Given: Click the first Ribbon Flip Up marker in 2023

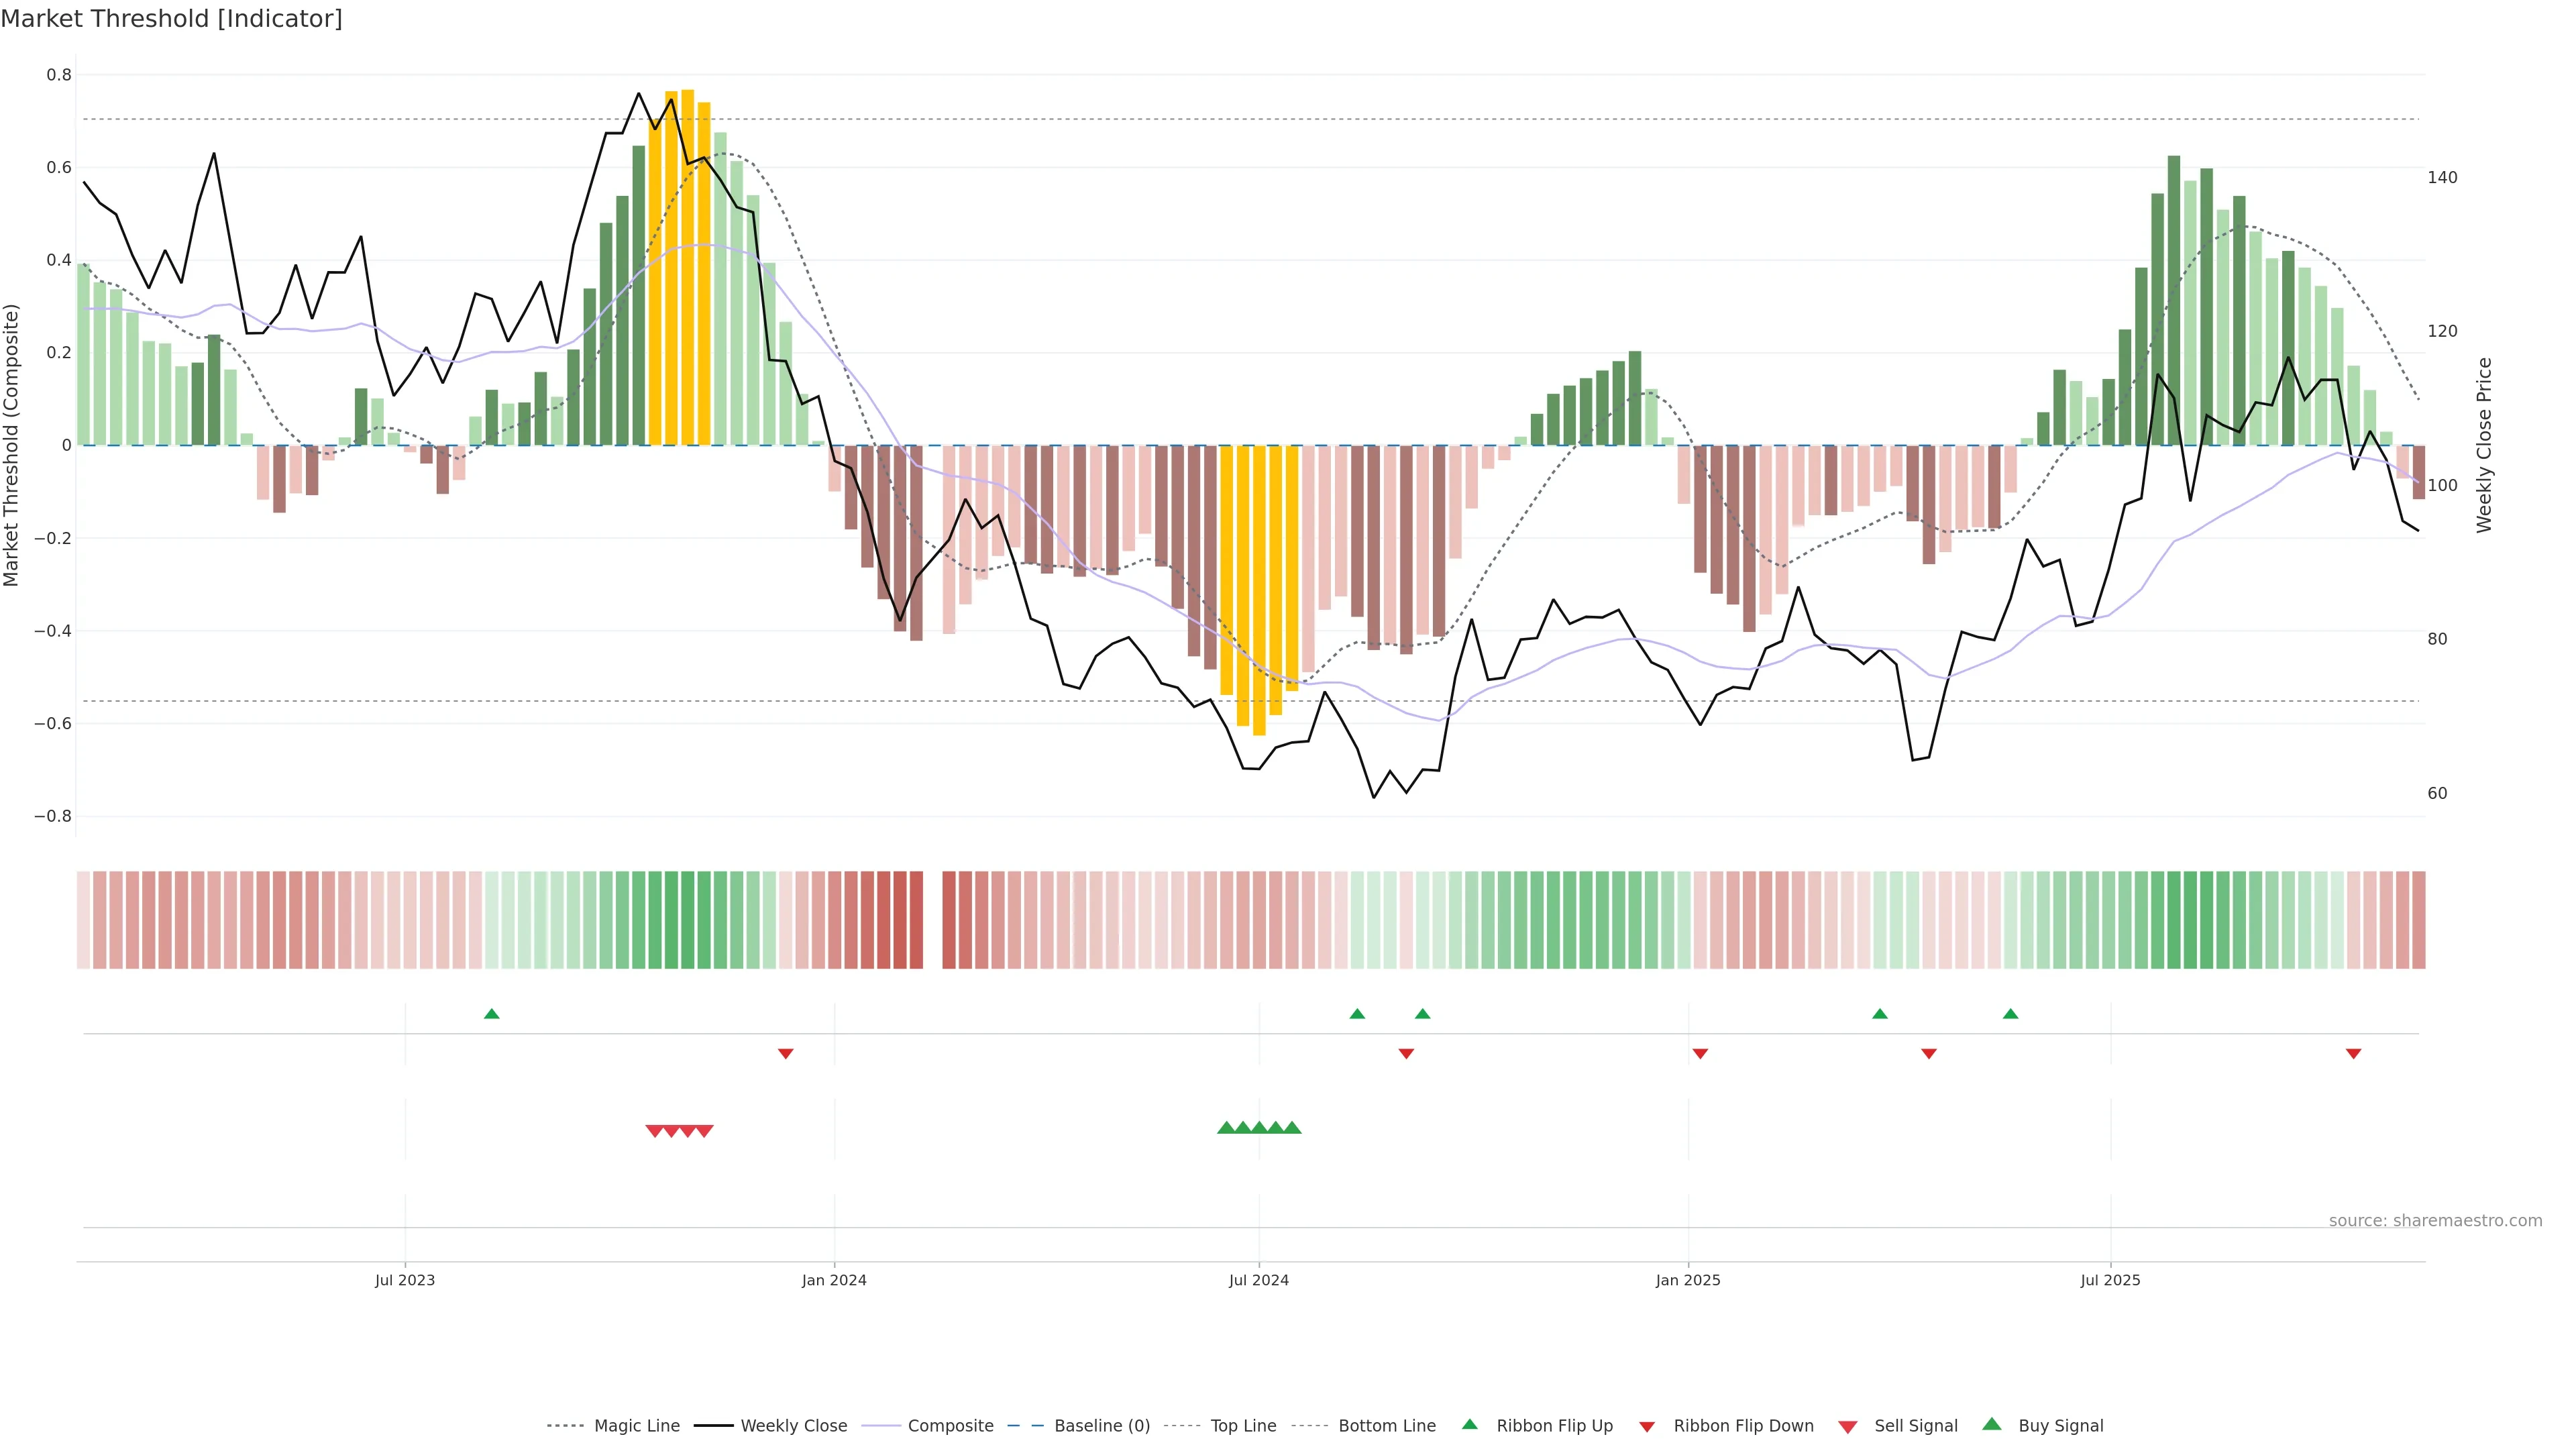Looking at the screenshot, I should 491,1014.
